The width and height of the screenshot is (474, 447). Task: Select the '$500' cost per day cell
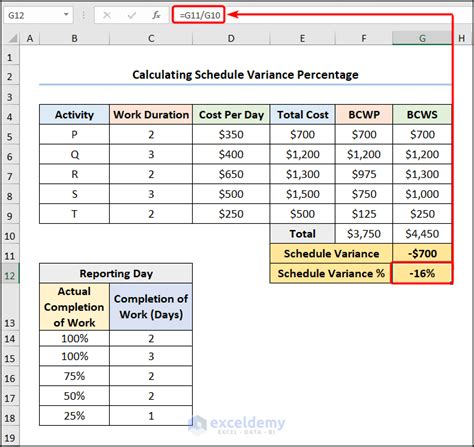pos(231,194)
